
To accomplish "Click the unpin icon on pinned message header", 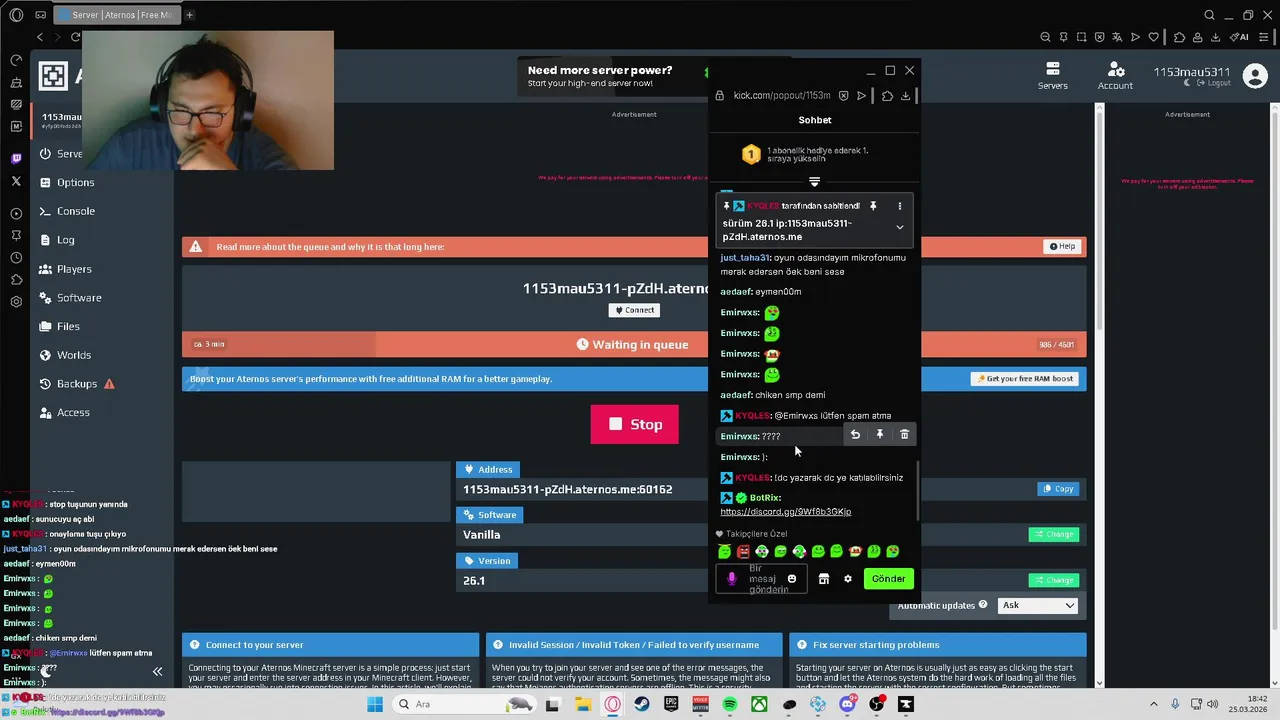I will pos(873,206).
